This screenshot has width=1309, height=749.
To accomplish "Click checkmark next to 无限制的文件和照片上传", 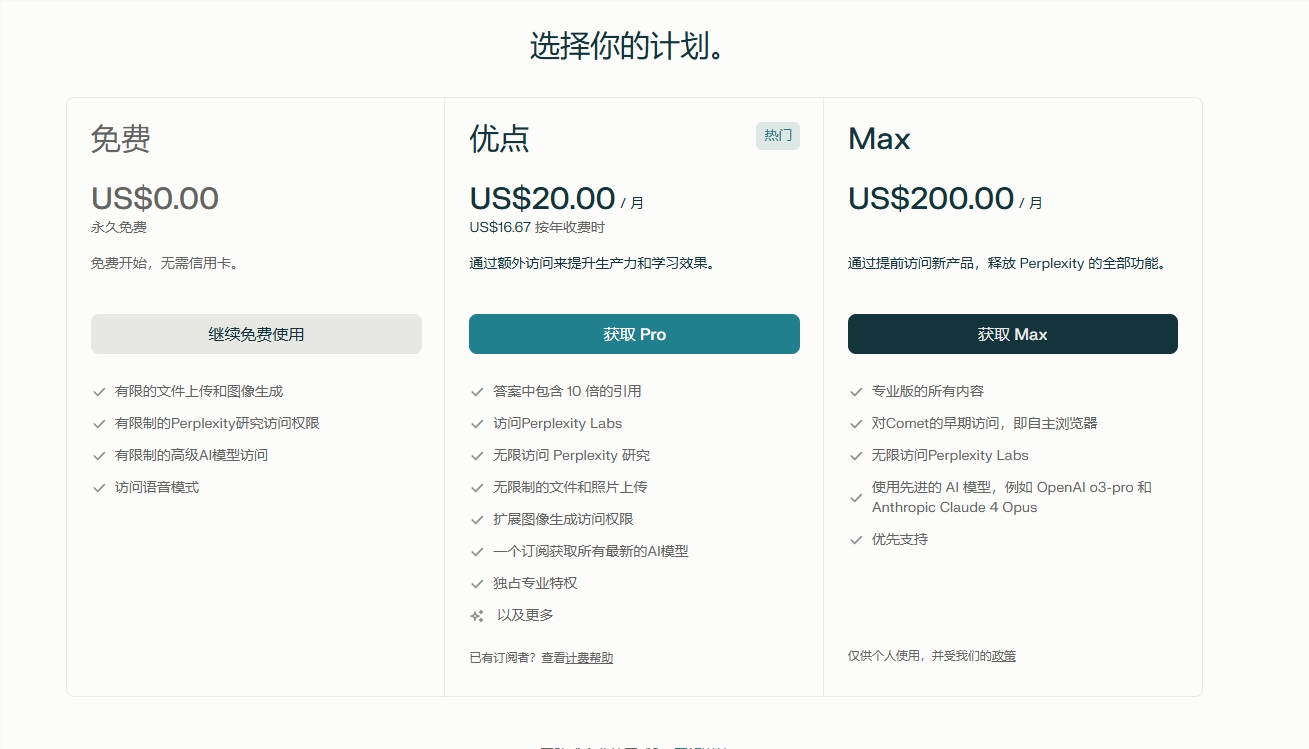I will 477,488.
